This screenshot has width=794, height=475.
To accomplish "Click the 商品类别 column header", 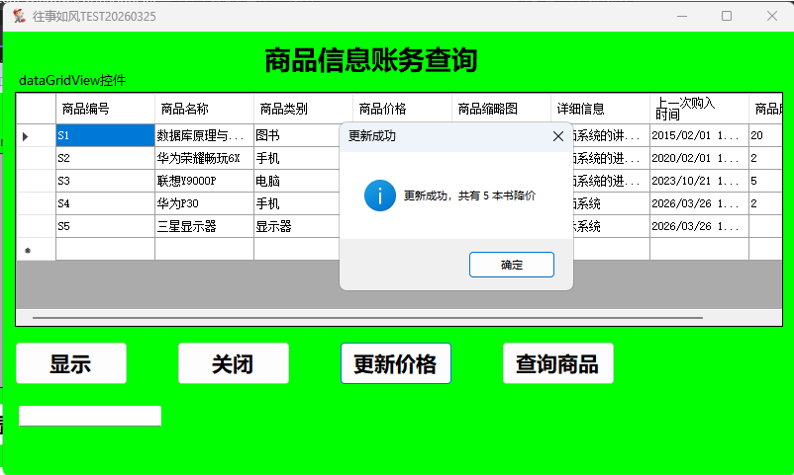I will pos(303,109).
